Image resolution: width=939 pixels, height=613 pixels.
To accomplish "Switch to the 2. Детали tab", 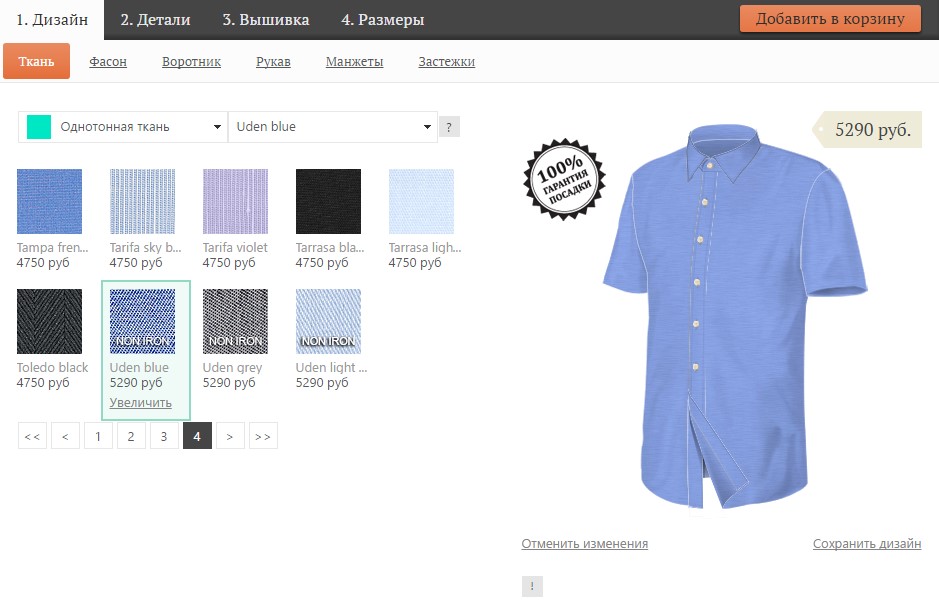I will [x=154, y=20].
